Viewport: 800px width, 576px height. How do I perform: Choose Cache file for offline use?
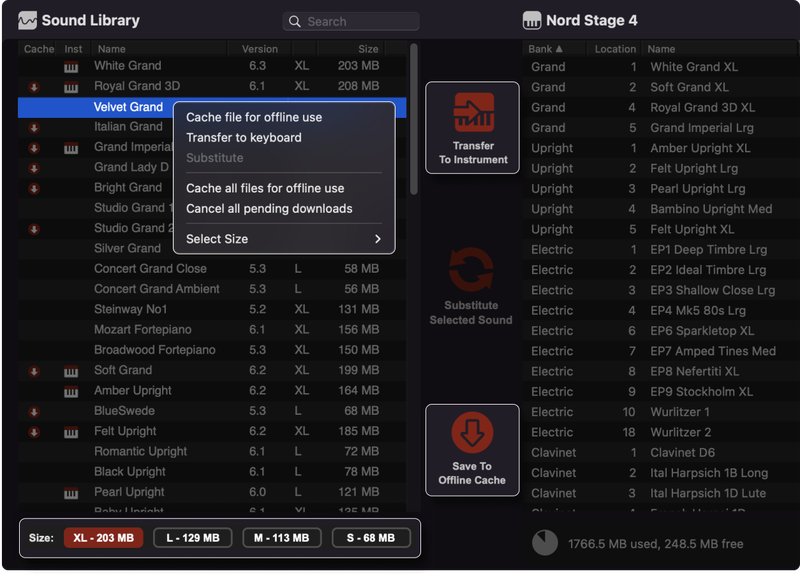pyautogui.click(x=254, y=117)
